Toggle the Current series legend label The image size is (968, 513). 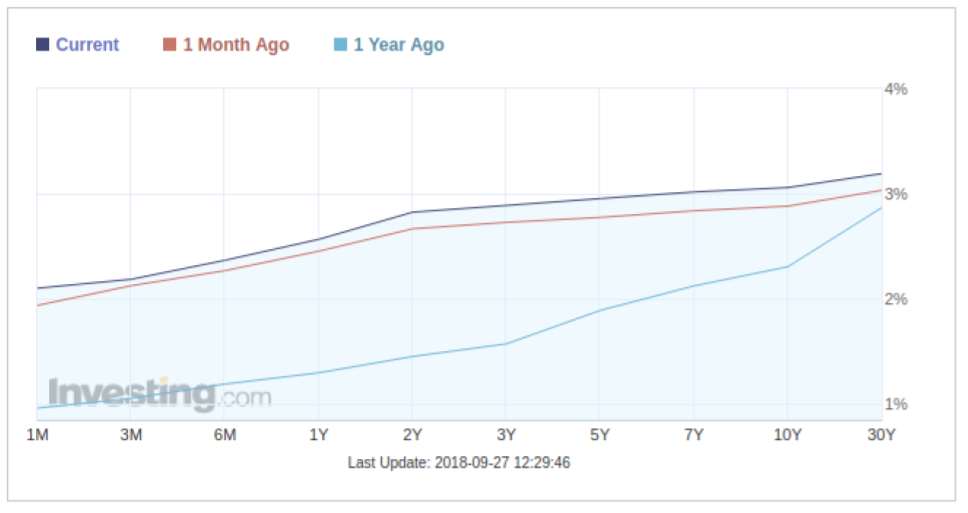point(87,45)
